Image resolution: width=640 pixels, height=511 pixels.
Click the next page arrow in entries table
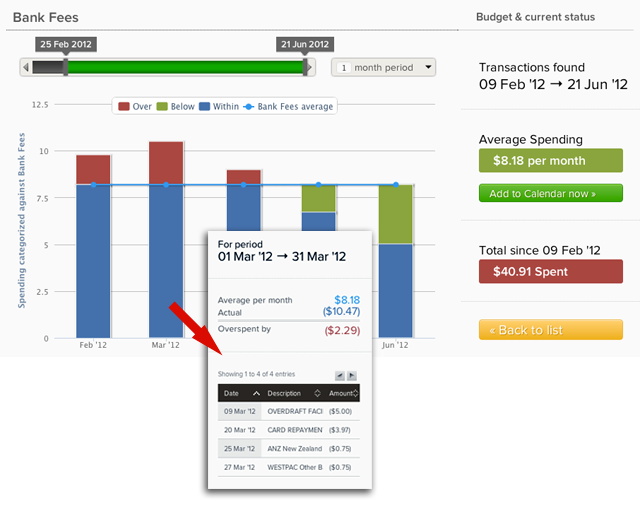click(351, 375)
